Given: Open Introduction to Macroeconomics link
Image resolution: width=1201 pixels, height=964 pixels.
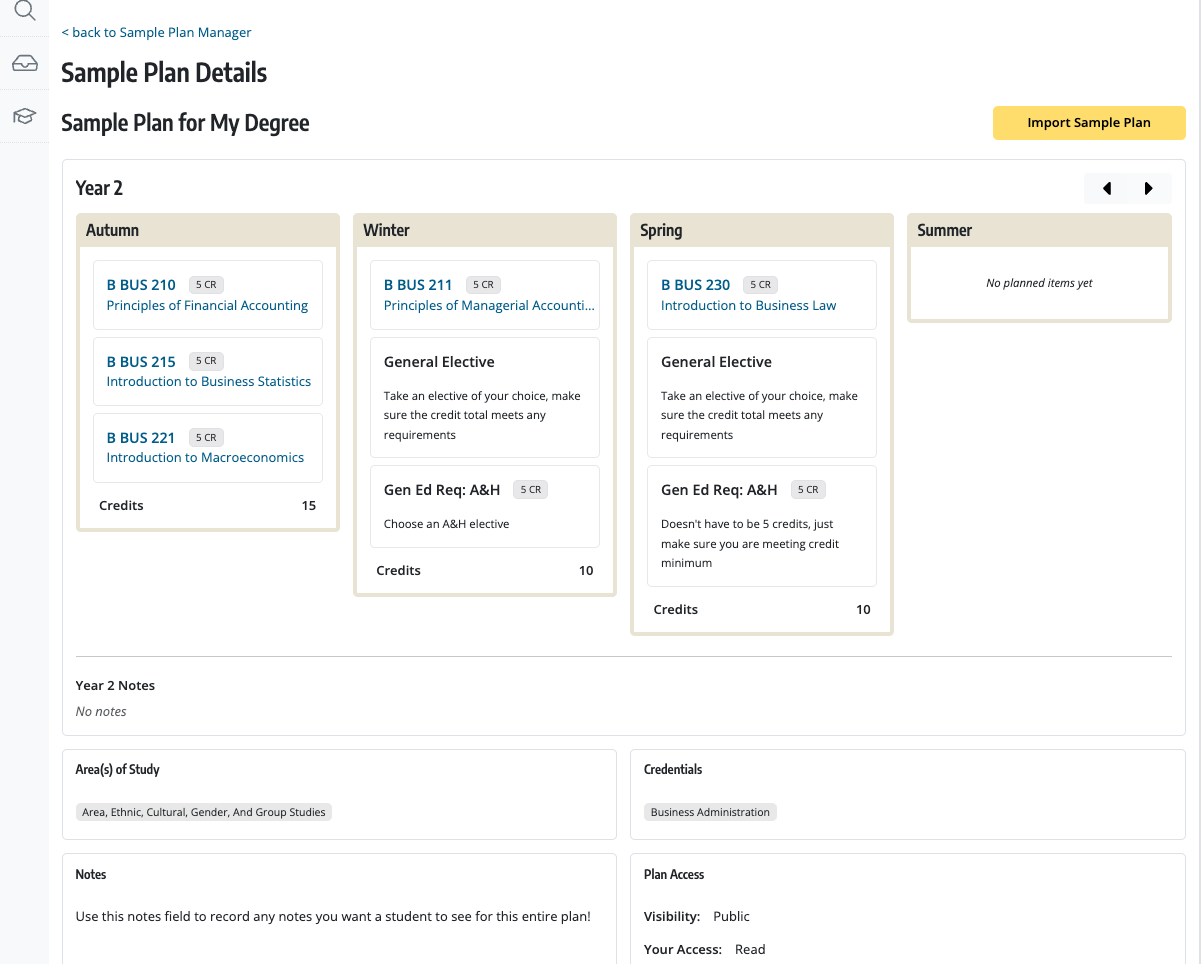Looking at the screenshot, I should pyautogui.click(x=205, y=458).
